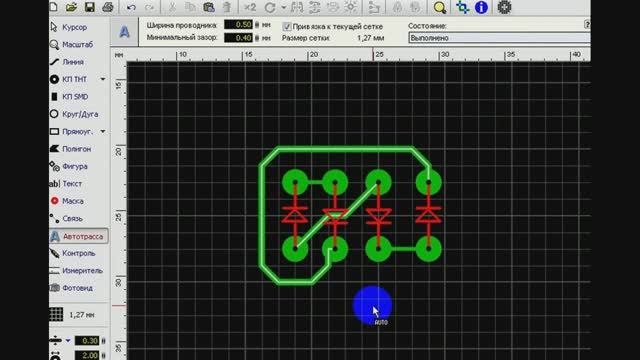Print the board layout

click(x=108, y=7)
